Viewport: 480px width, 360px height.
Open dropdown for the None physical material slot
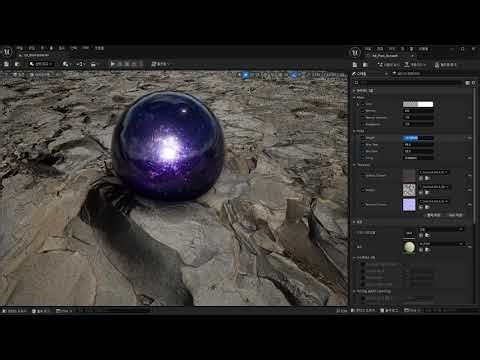441,229
